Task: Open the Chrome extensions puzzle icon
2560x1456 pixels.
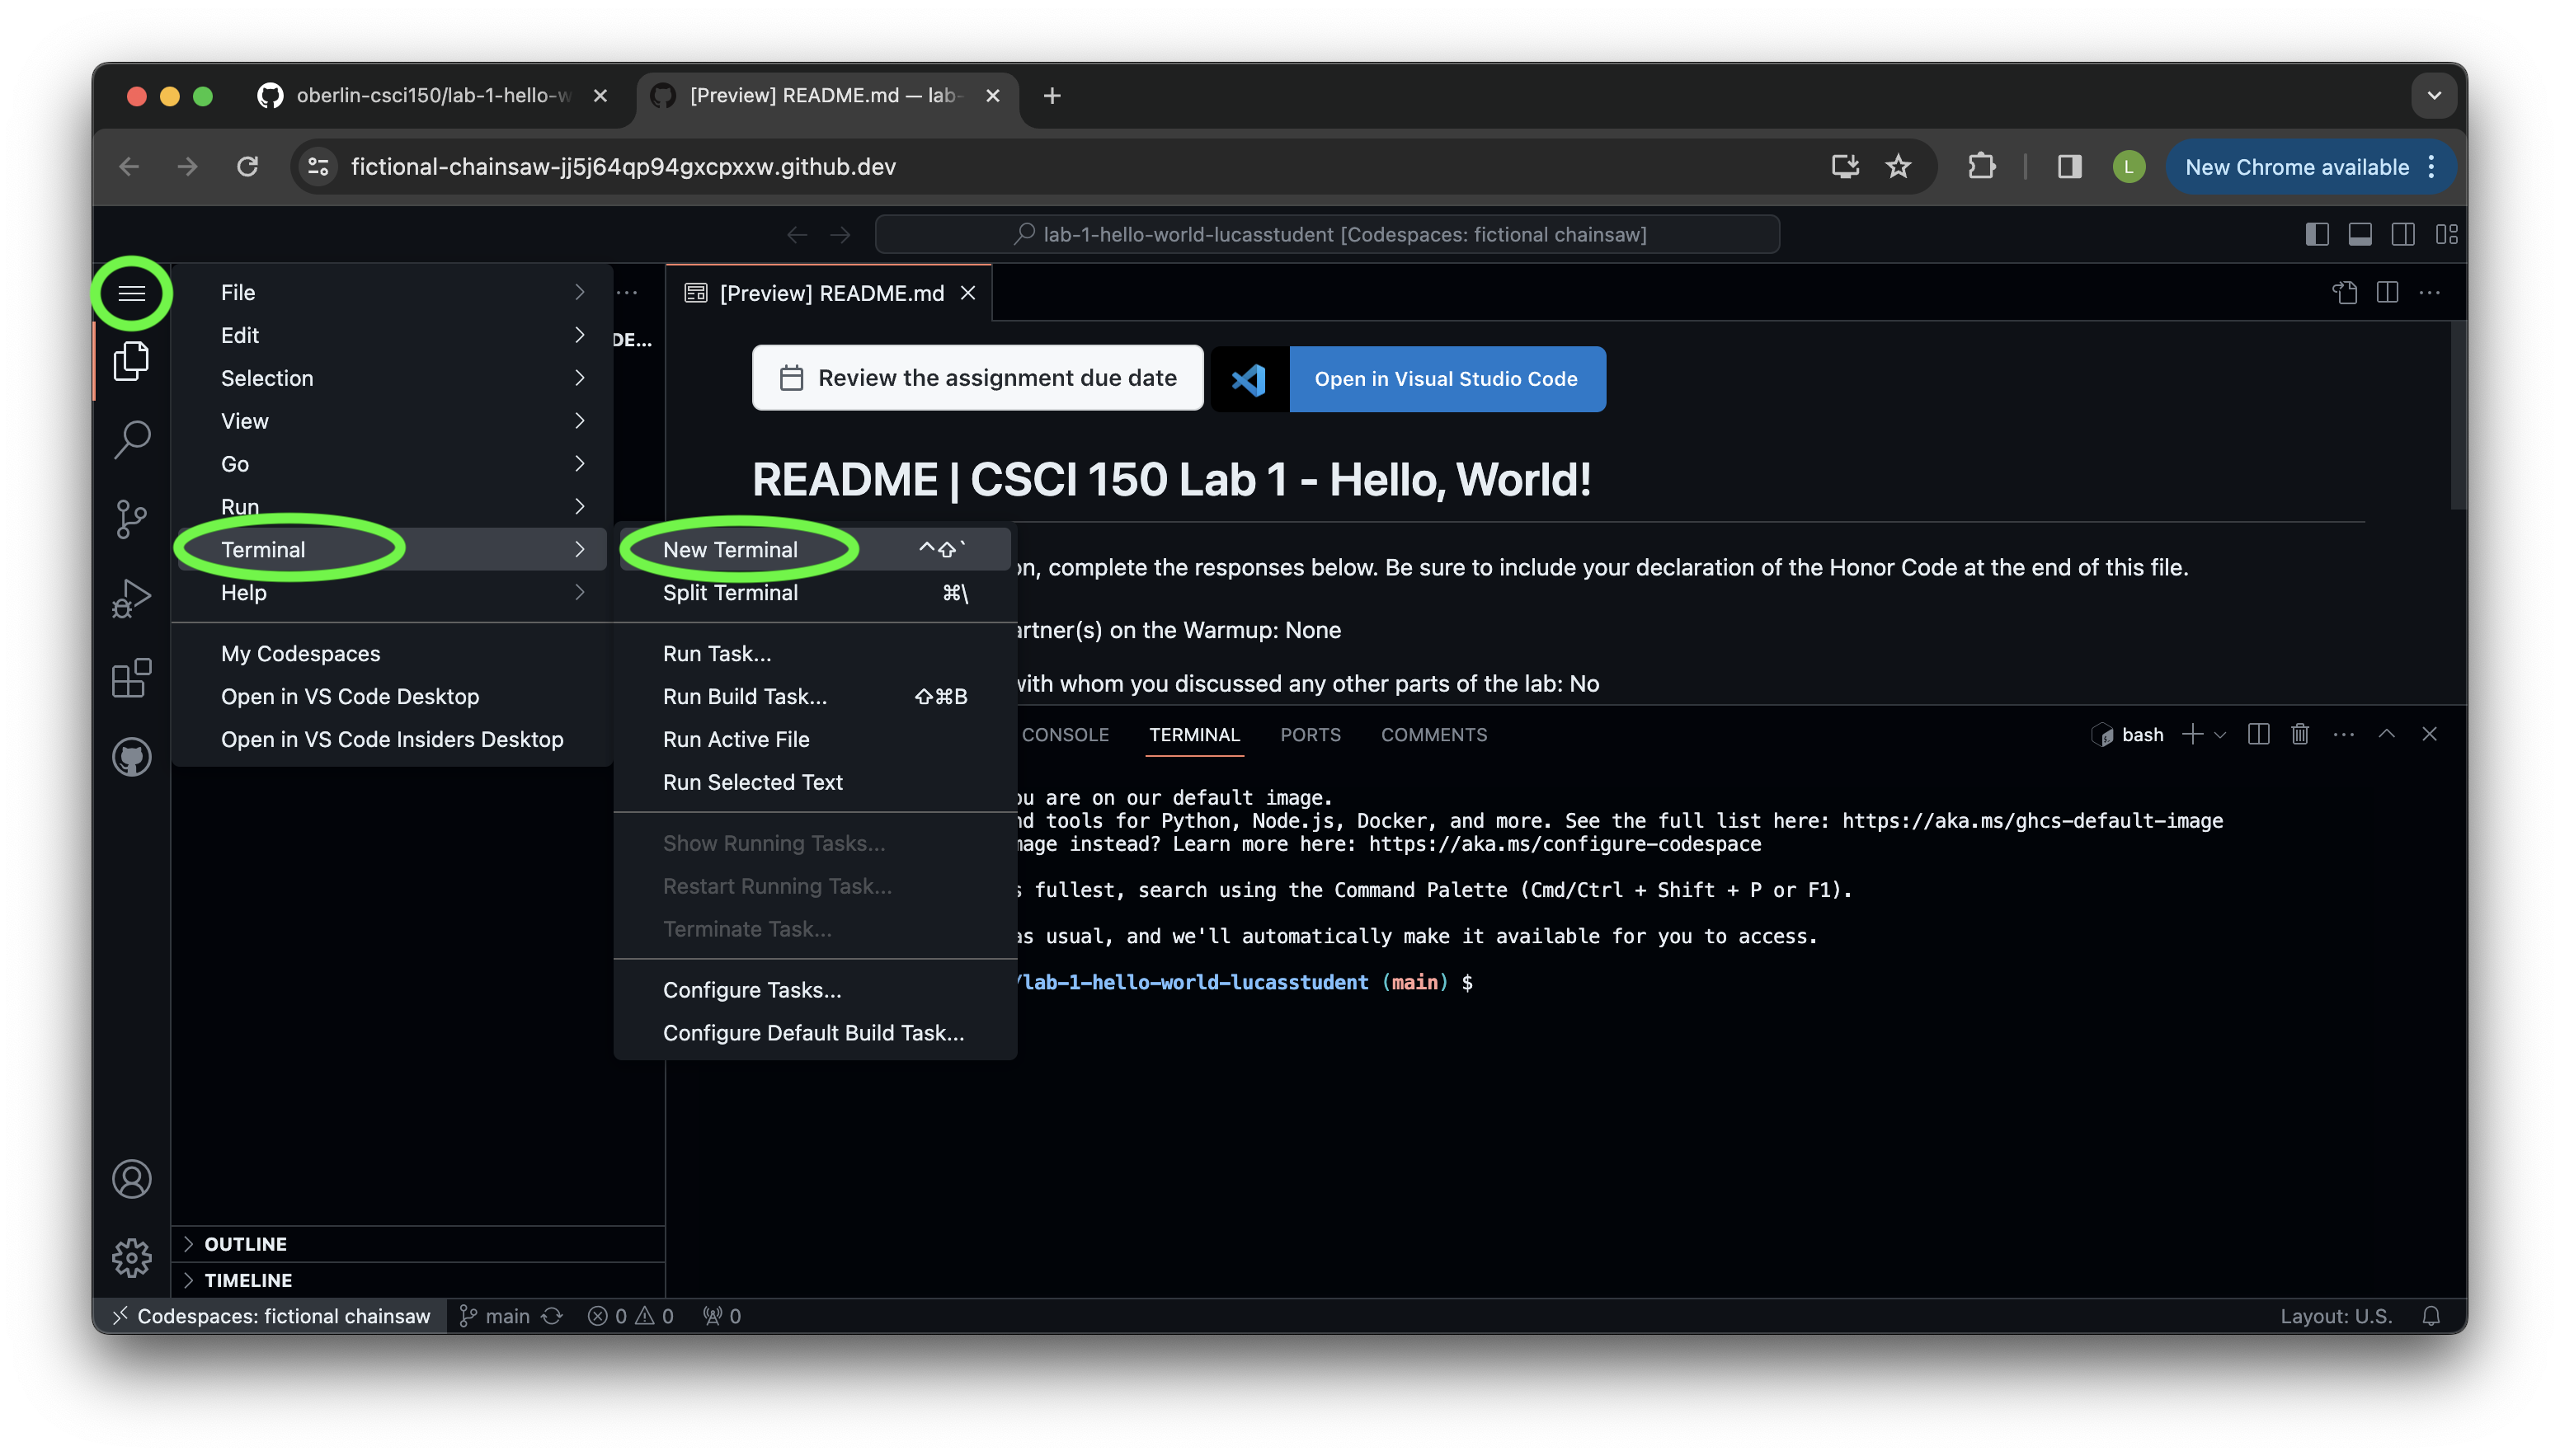Action: (1981, 166)
